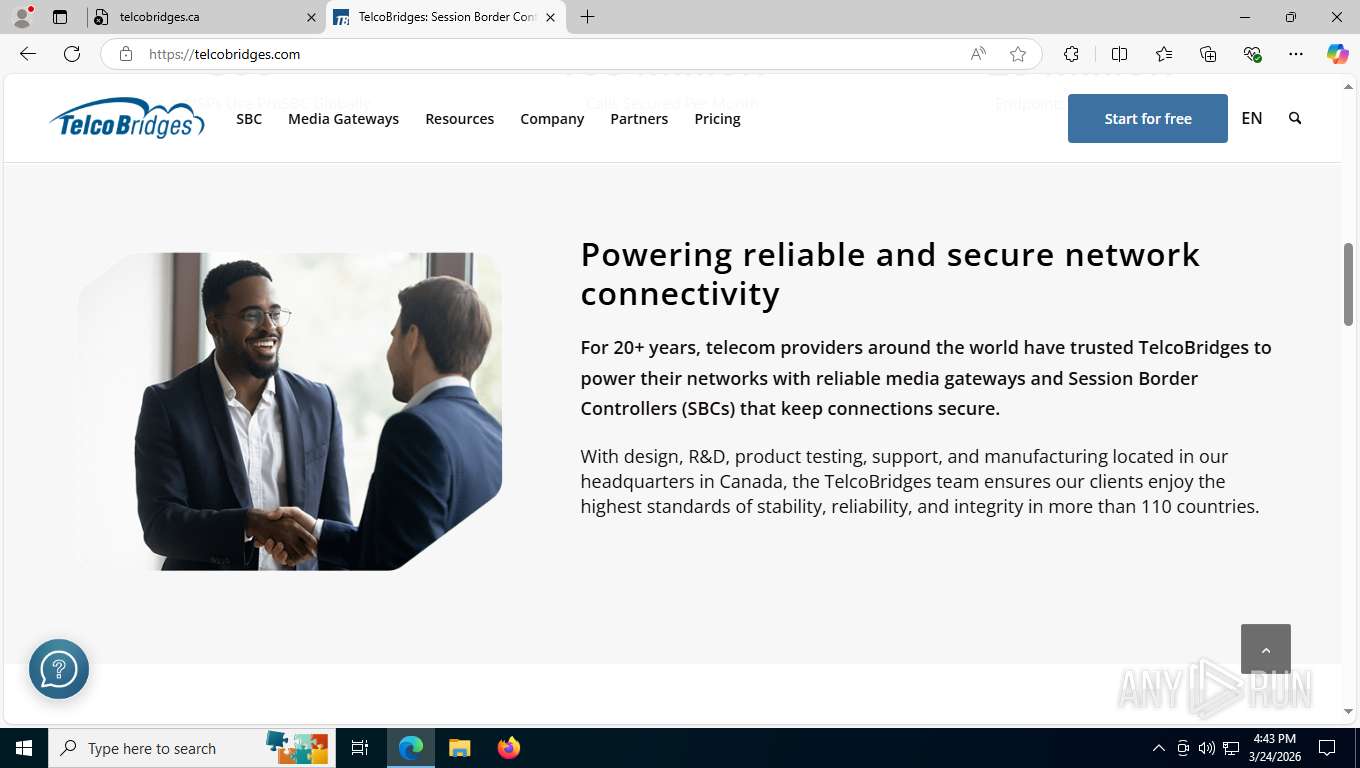Image resolution: width=1360 pixels, height=768 pixels.
Task: Close the telcobridges.ca tab
Action: tap(310, 17)
